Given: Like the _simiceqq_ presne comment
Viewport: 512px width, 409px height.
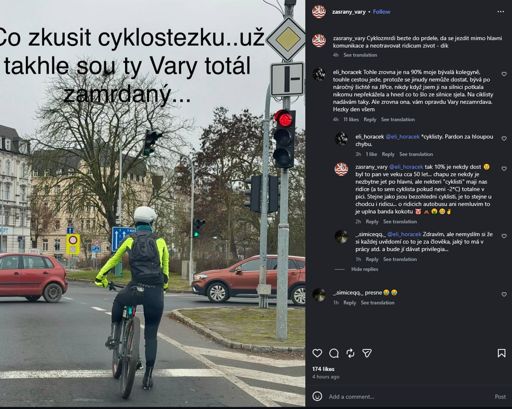Looking at the screenshot, I should click(504, 294).
